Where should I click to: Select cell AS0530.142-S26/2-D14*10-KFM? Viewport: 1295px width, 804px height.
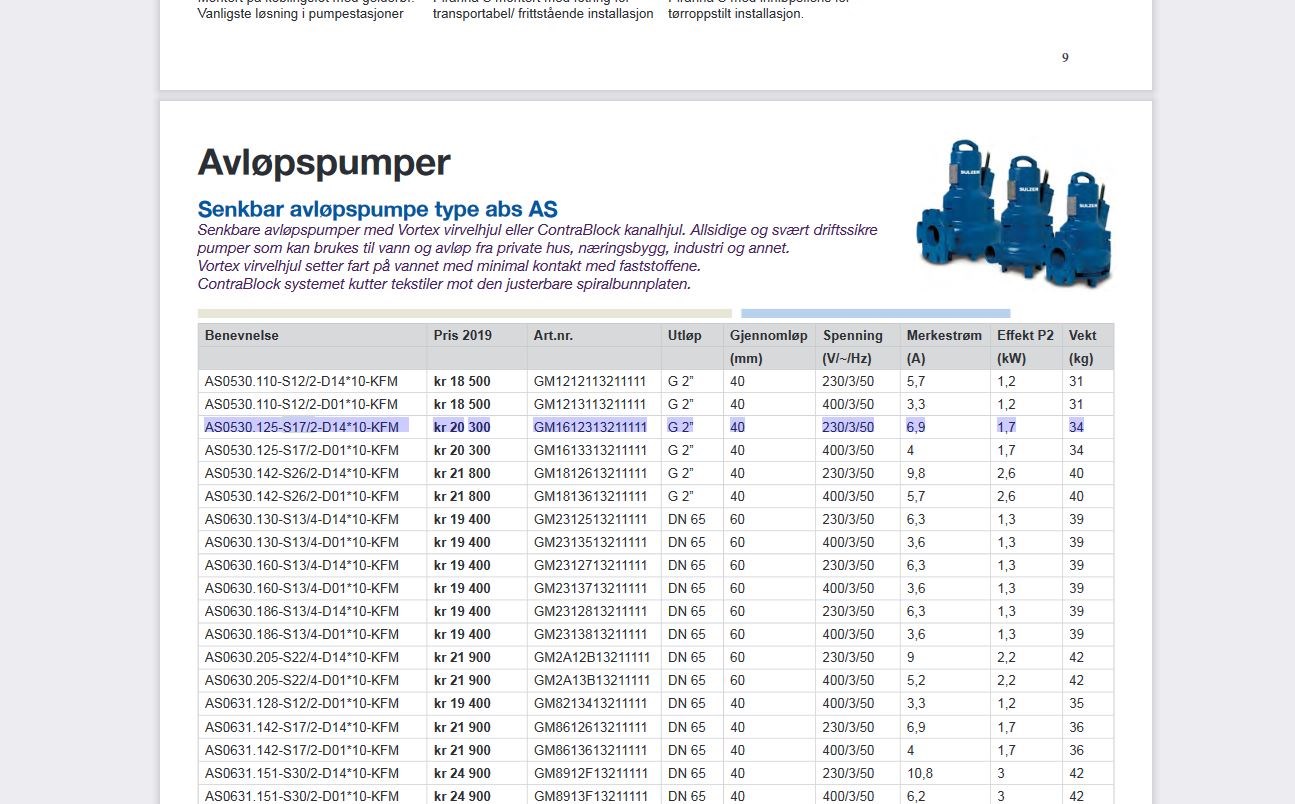[302, 473]
